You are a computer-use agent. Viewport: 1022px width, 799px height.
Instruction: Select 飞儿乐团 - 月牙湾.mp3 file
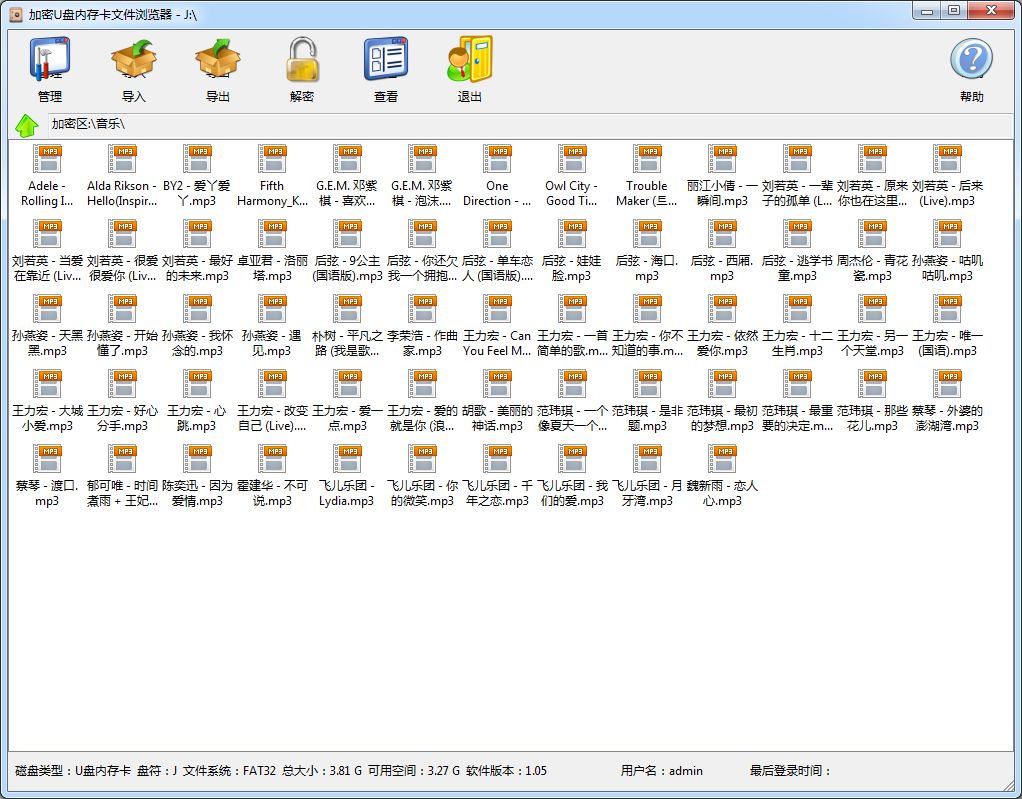point(647,476)
